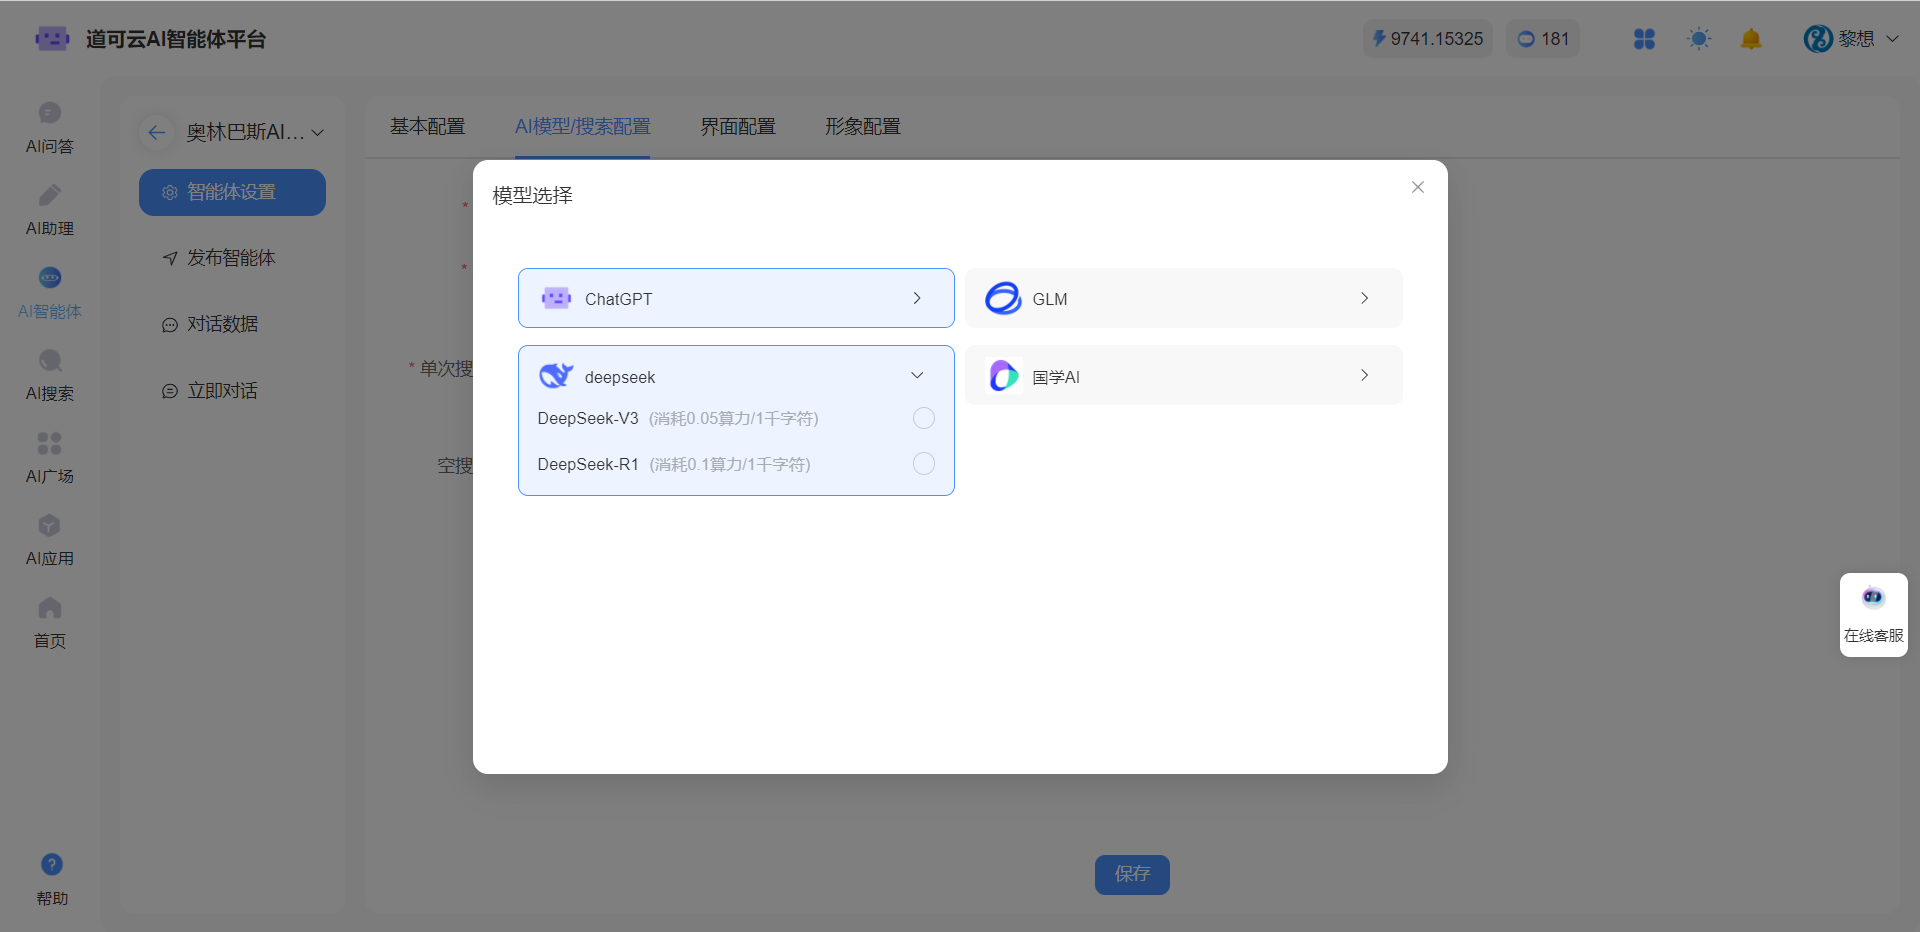Open AI应用 in the sidebar
Image resolution: width=1920 pixels, height=932 pixels.
pos(50,540)
